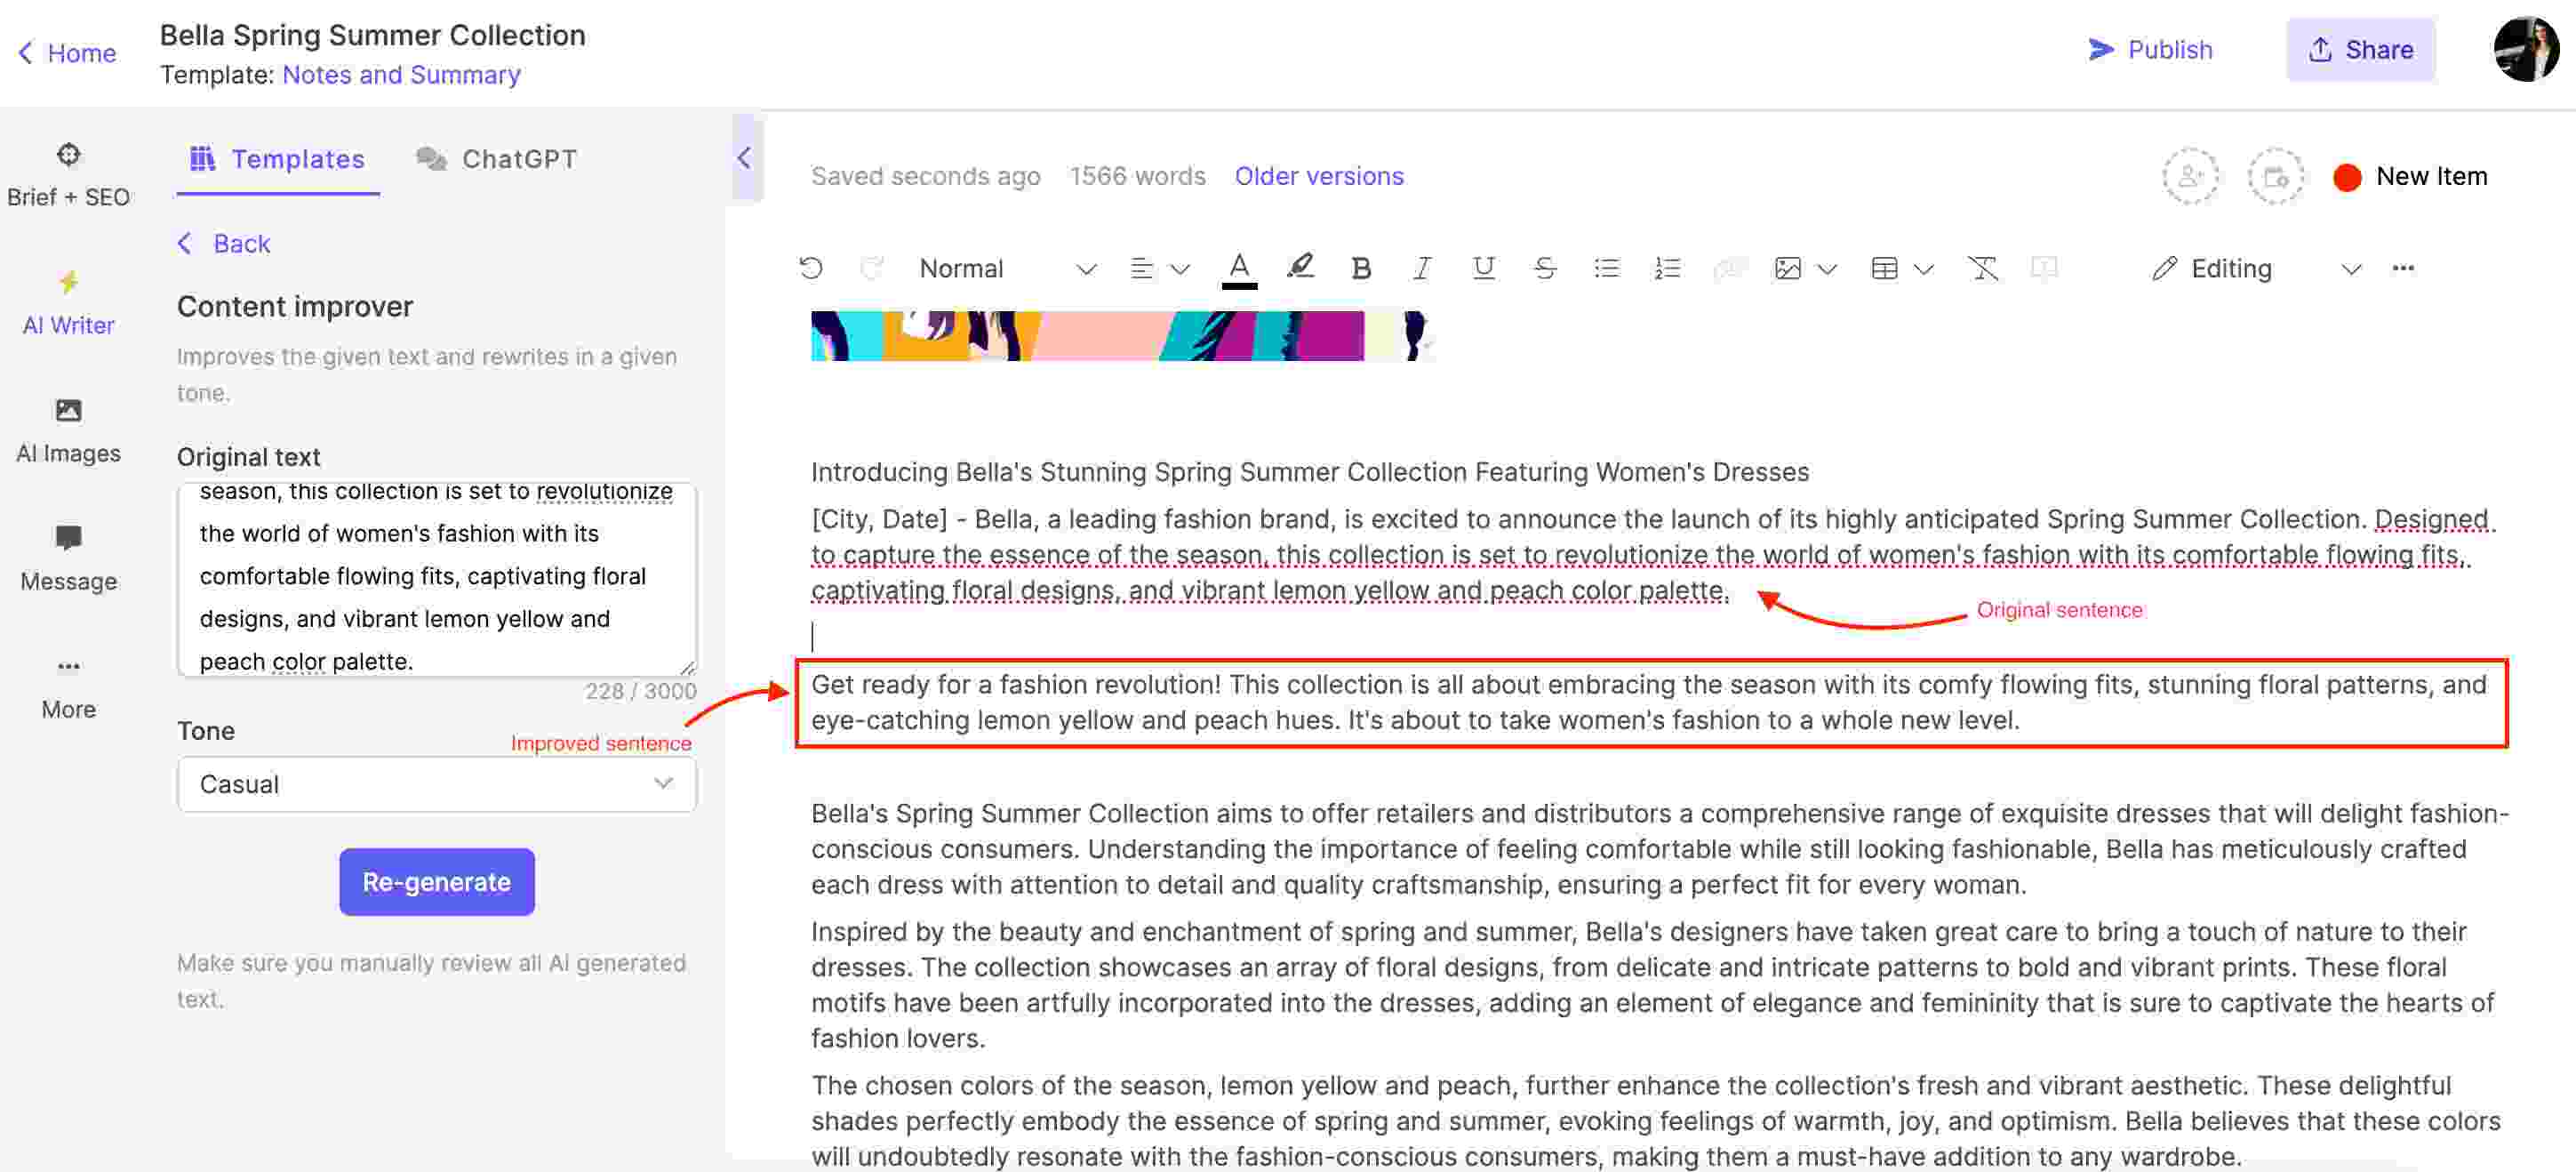Screen dimensions: 2576x1172
Task: Click the Redo icon in toolbar
Action: pyautogui.click(x=869, y=266)
